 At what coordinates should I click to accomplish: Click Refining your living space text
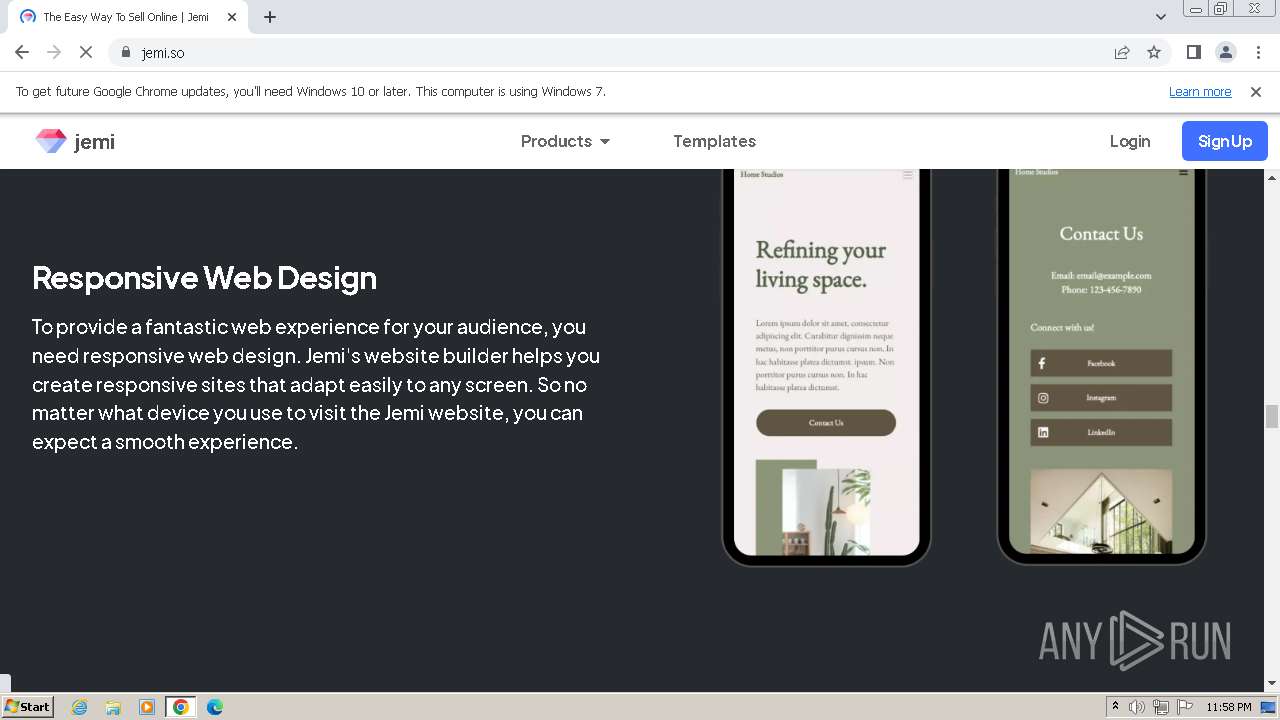point(821,265)
